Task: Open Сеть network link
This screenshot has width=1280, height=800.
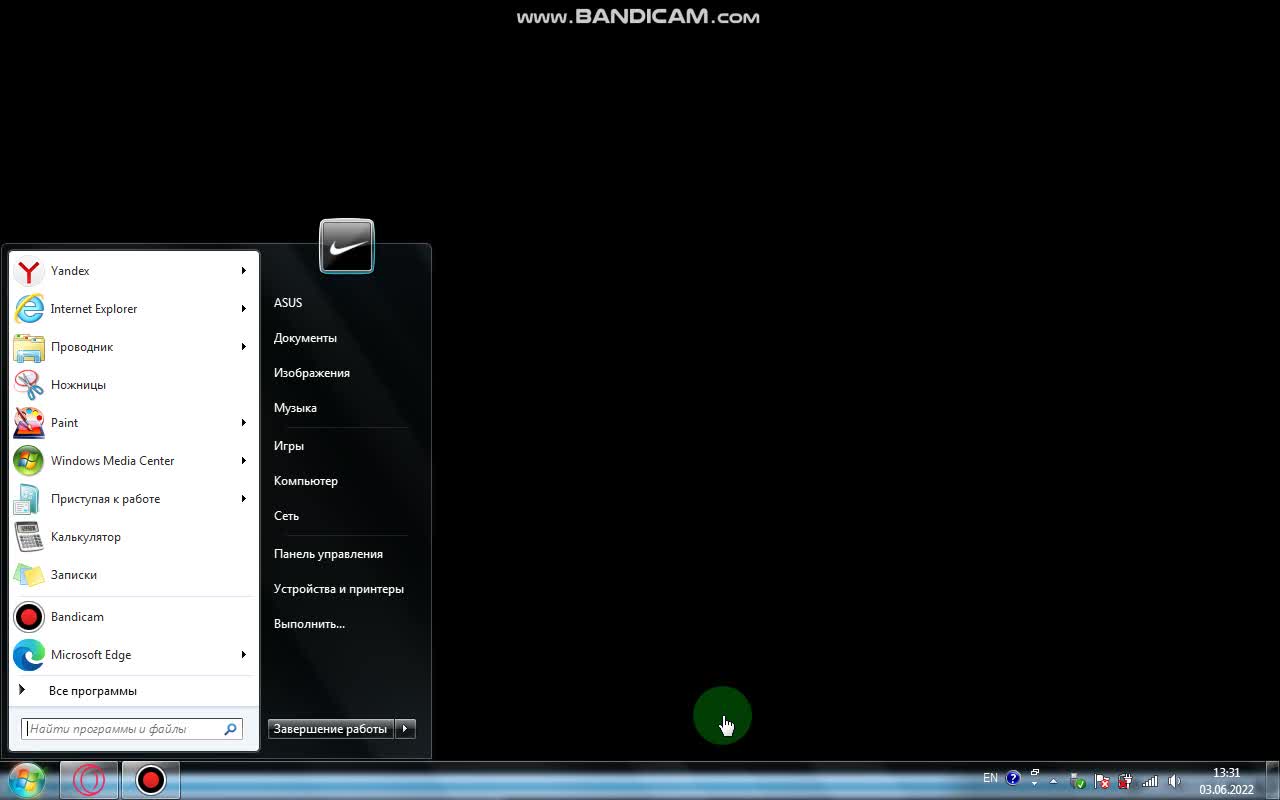Action: pyautogui.click(x=286, y=516)
